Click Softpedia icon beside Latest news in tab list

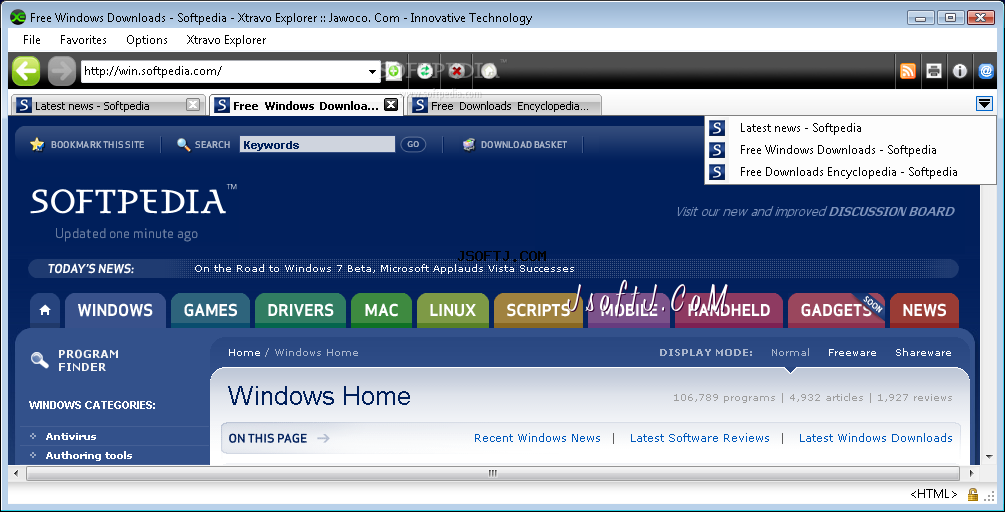click(x=717, y=128)
